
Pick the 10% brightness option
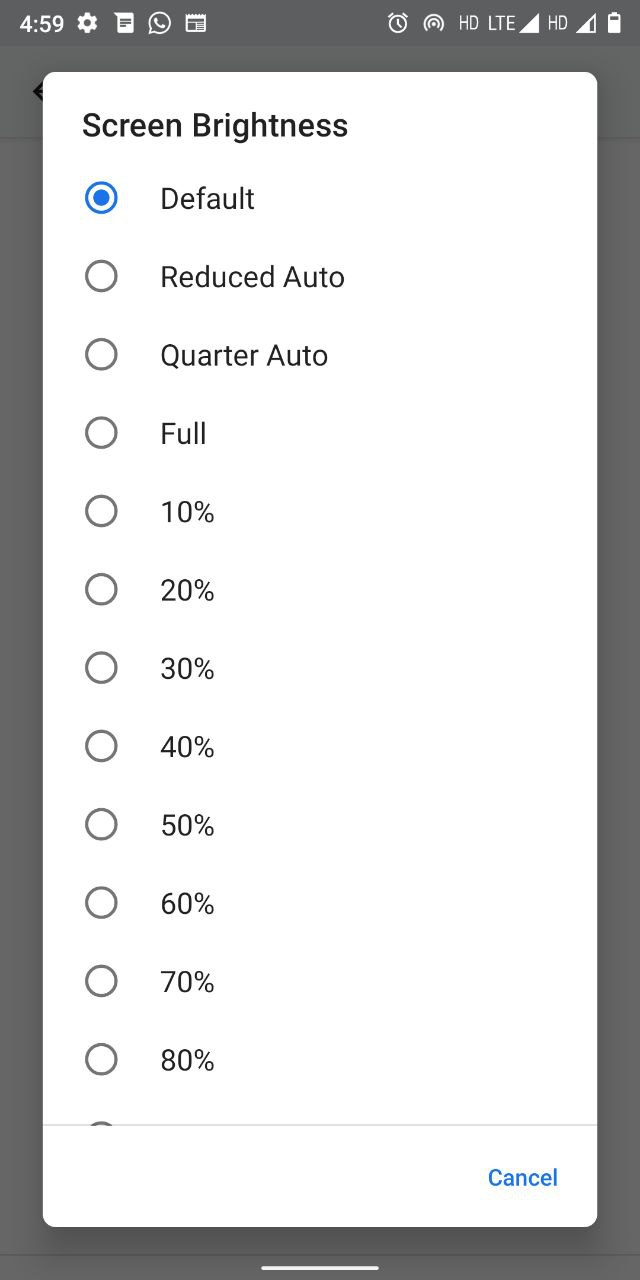[101, 511]
